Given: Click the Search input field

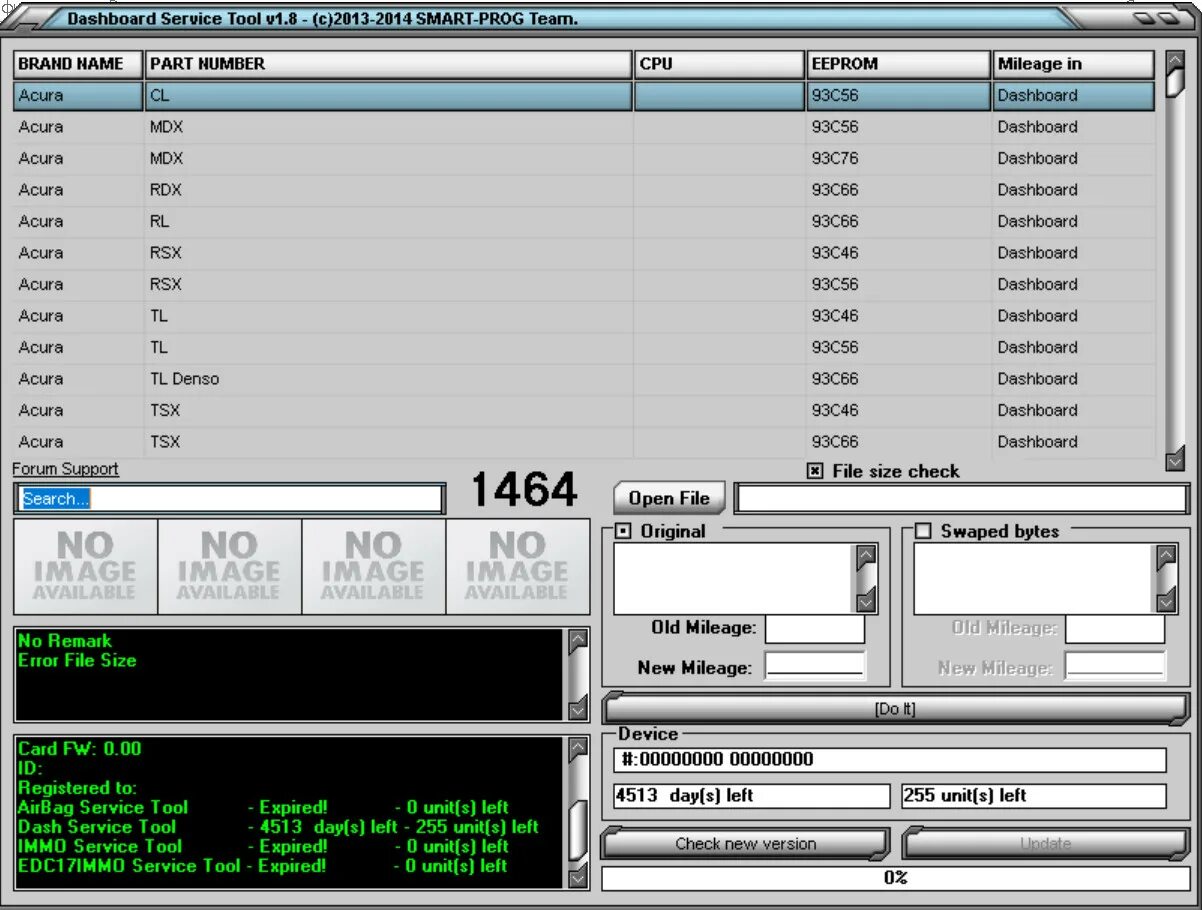Looking at the screenshot, I should click(x=230, y=499).
